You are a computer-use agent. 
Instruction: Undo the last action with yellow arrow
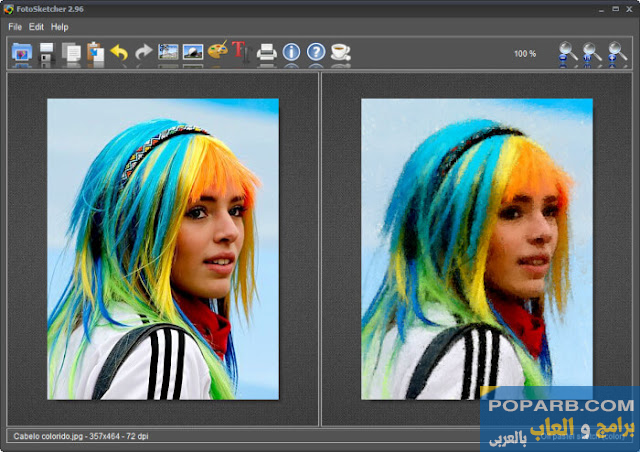coord(120,52)
